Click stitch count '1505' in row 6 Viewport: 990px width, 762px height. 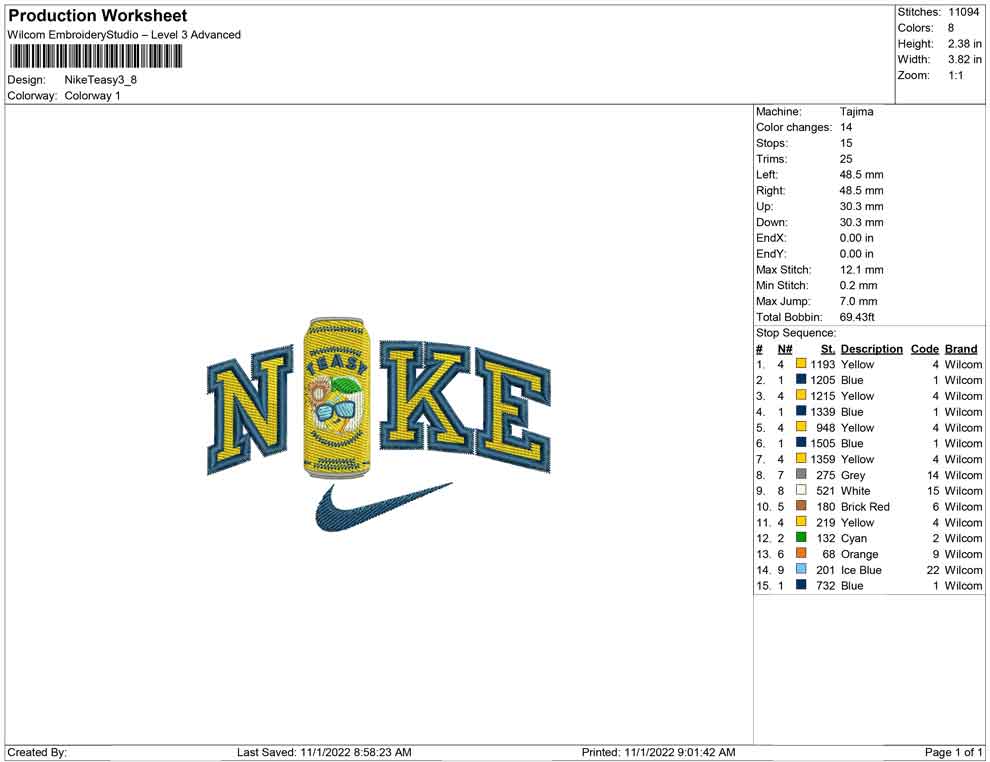click(823, 443)
